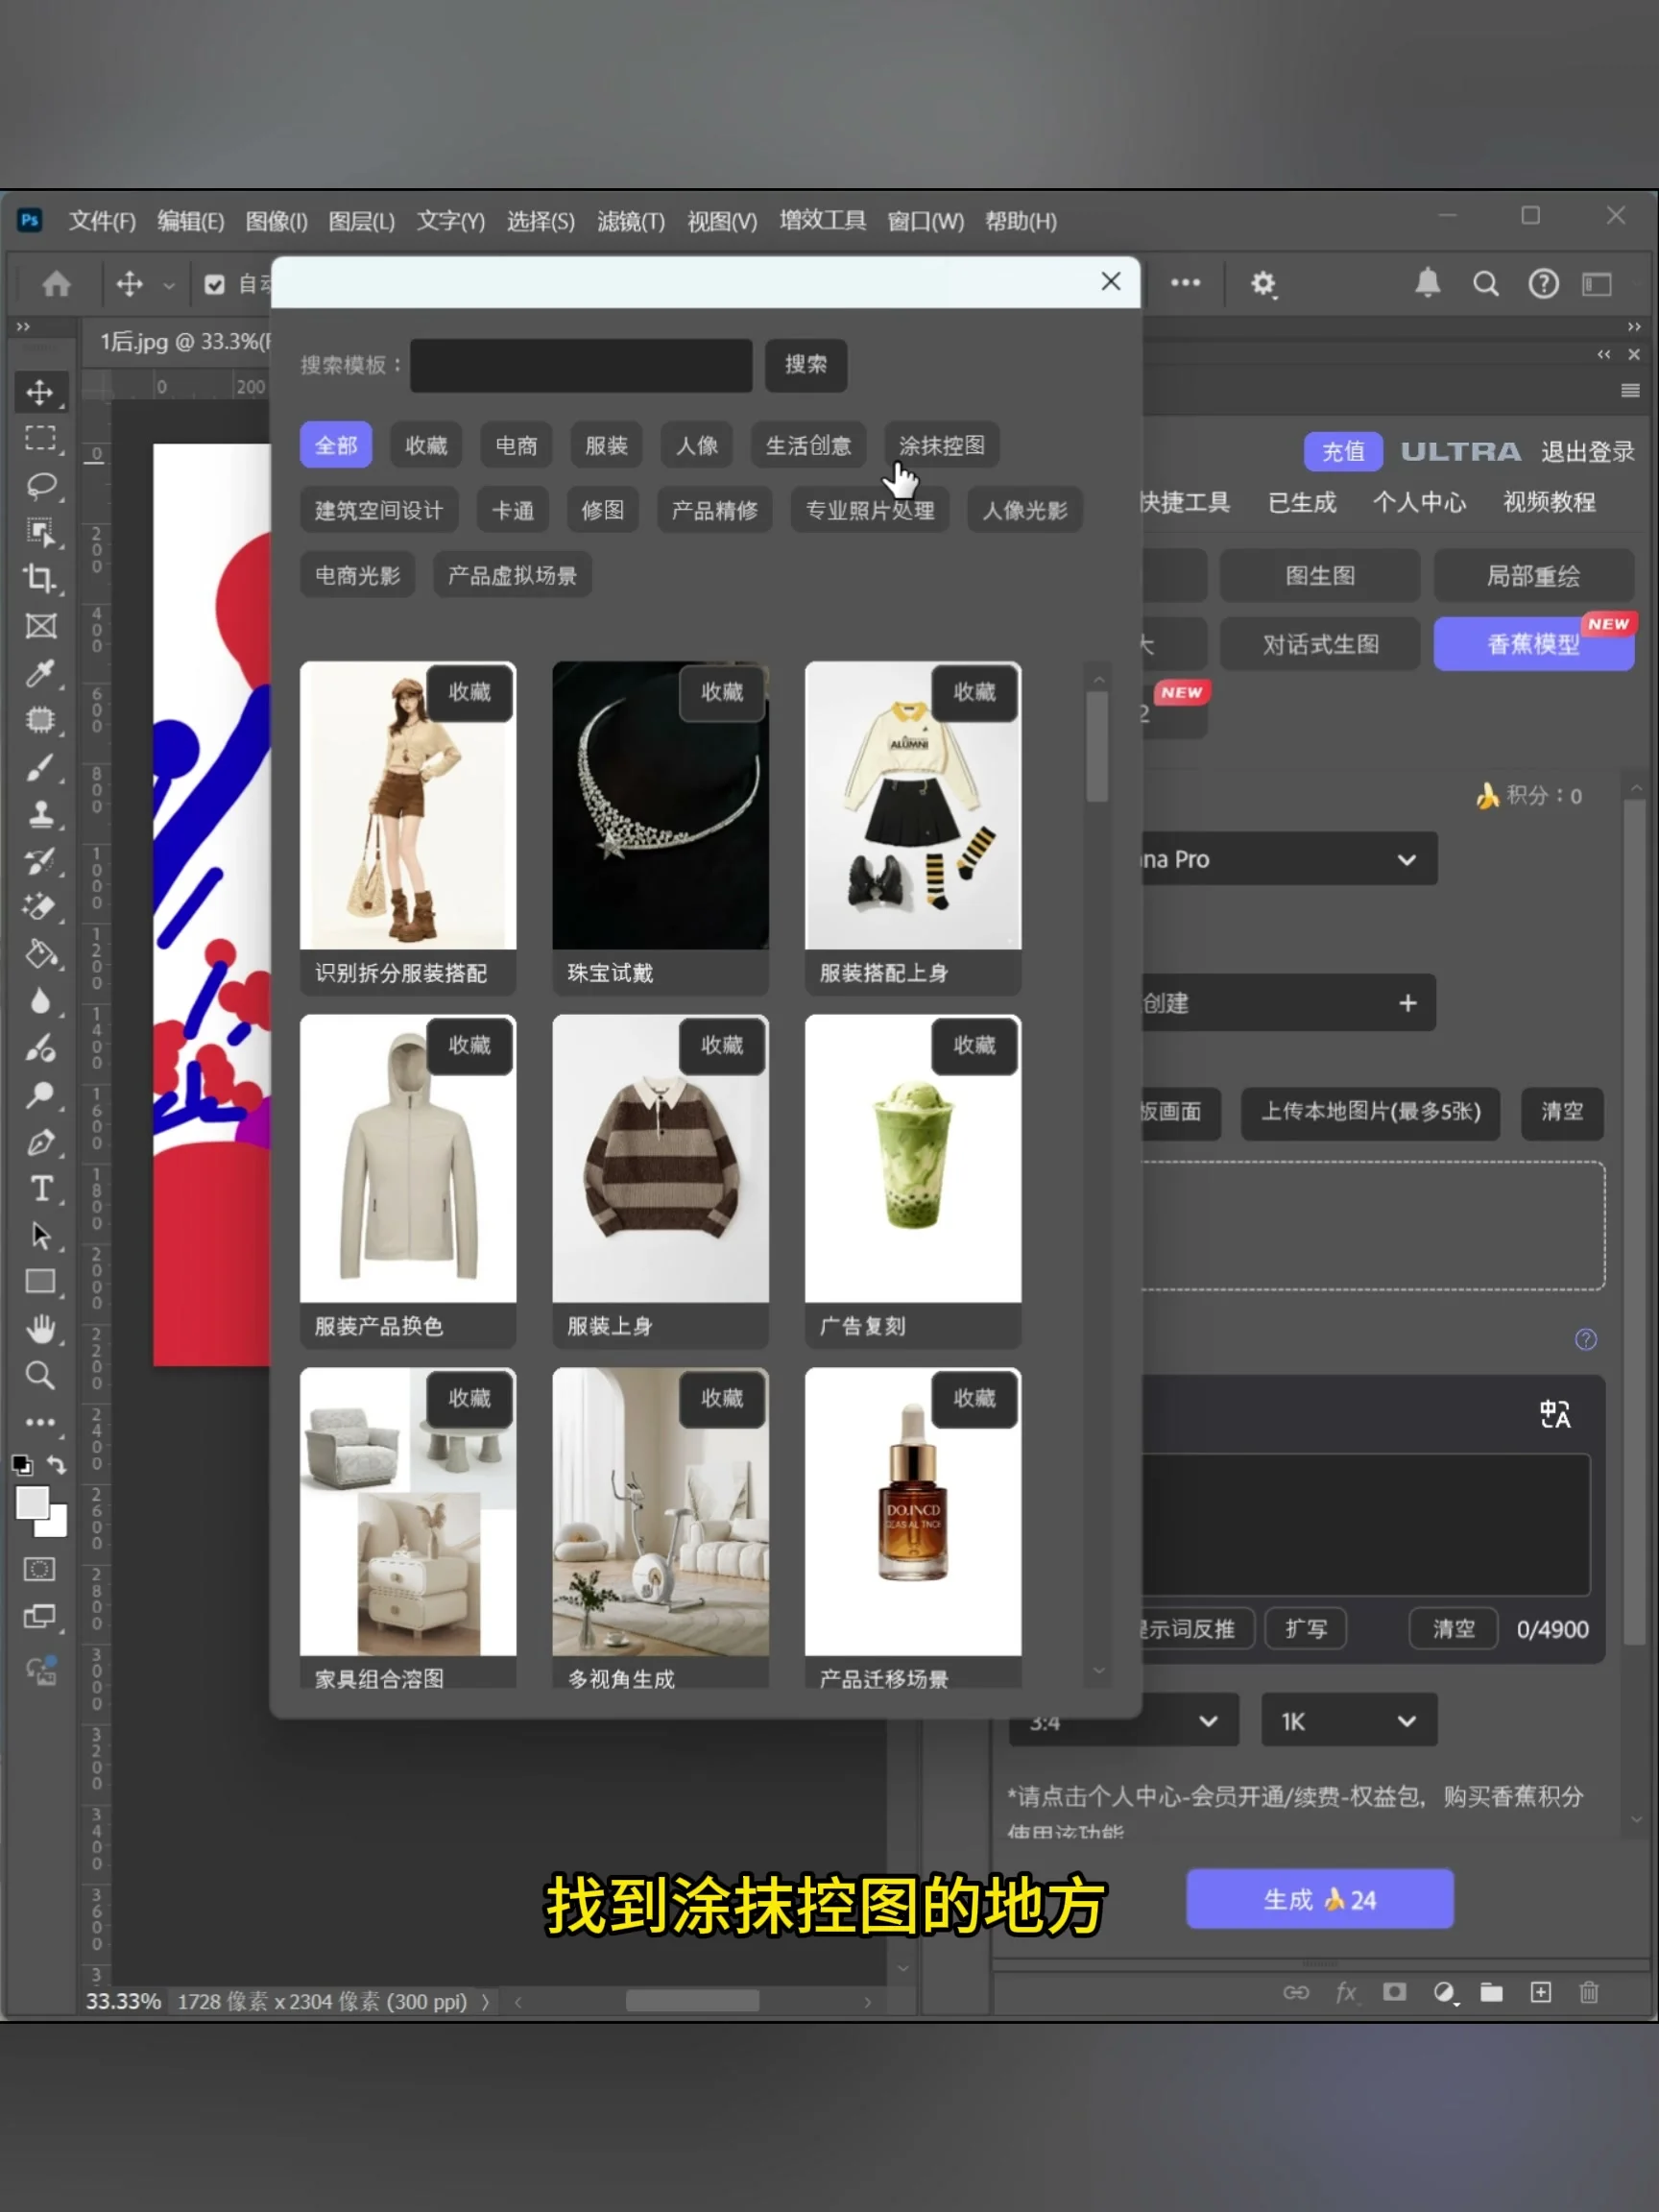Open the status bar info chevron
This screenshot has height=2212, width=1659.
pyautogui.click(x=485, y=2001)
